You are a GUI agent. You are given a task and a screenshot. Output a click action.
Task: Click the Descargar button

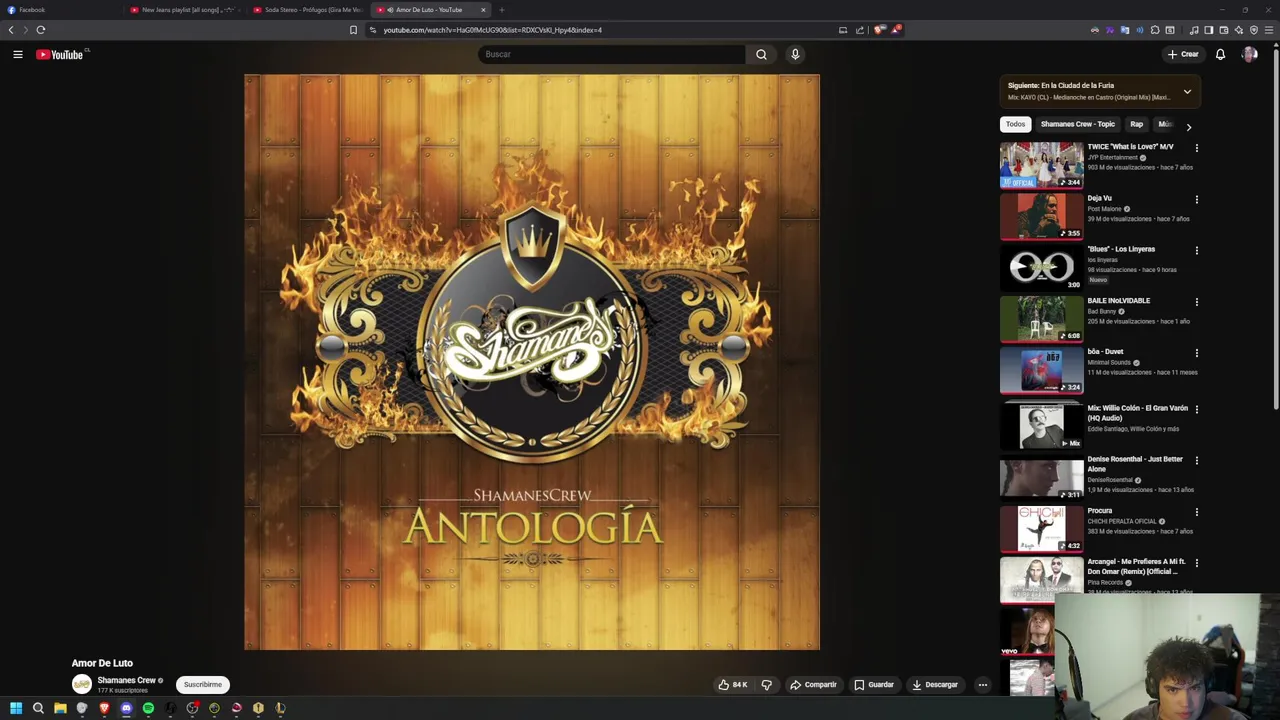[x=935, y=685]
